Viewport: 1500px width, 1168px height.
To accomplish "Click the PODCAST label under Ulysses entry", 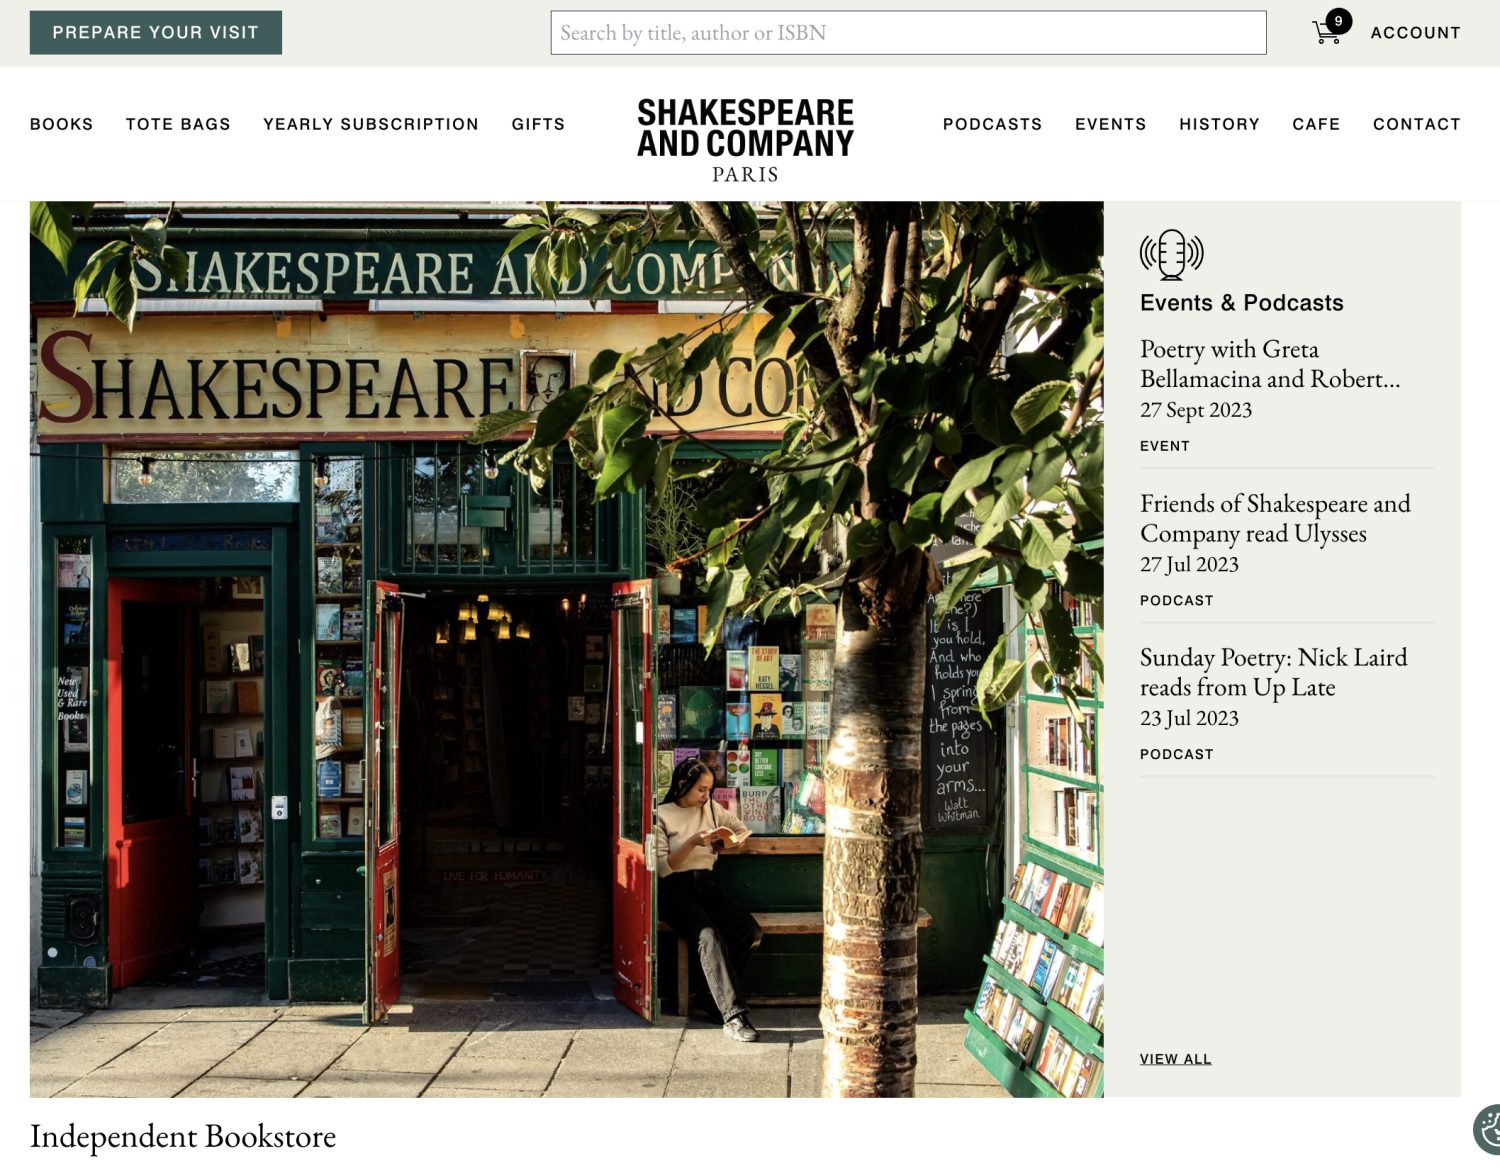I will coord(1176,600).
